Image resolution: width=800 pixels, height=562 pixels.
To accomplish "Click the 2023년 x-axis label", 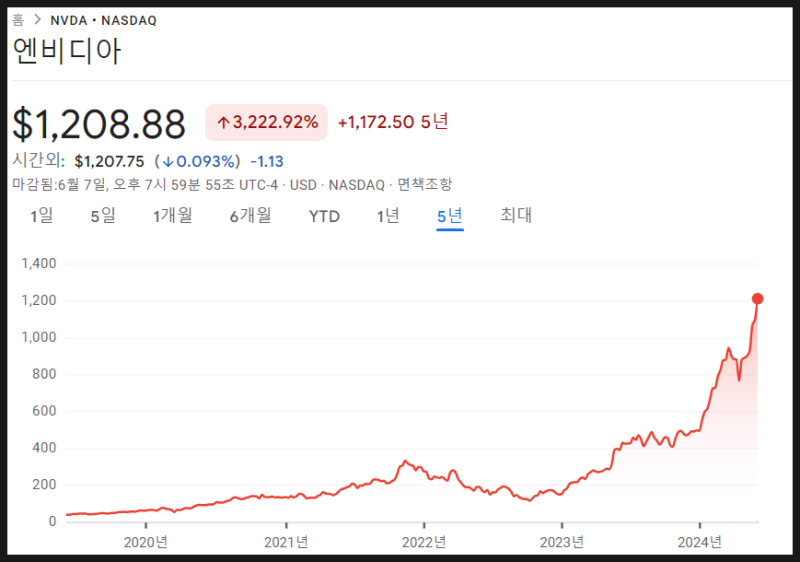I will 562,542.
